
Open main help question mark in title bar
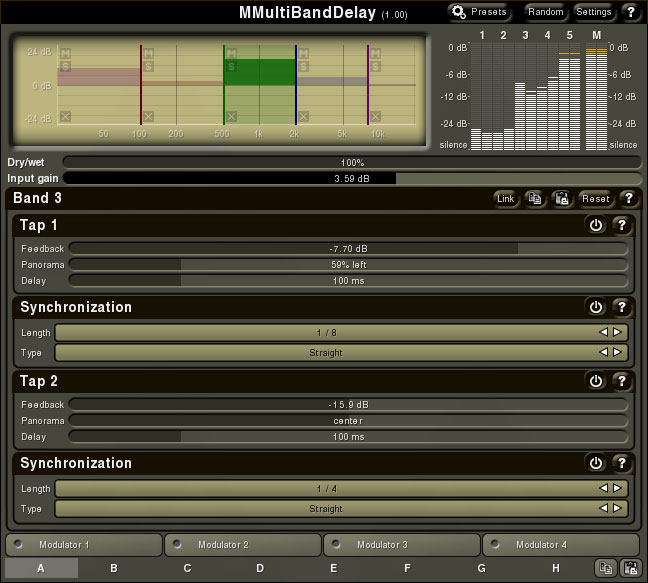coord(631,12)
